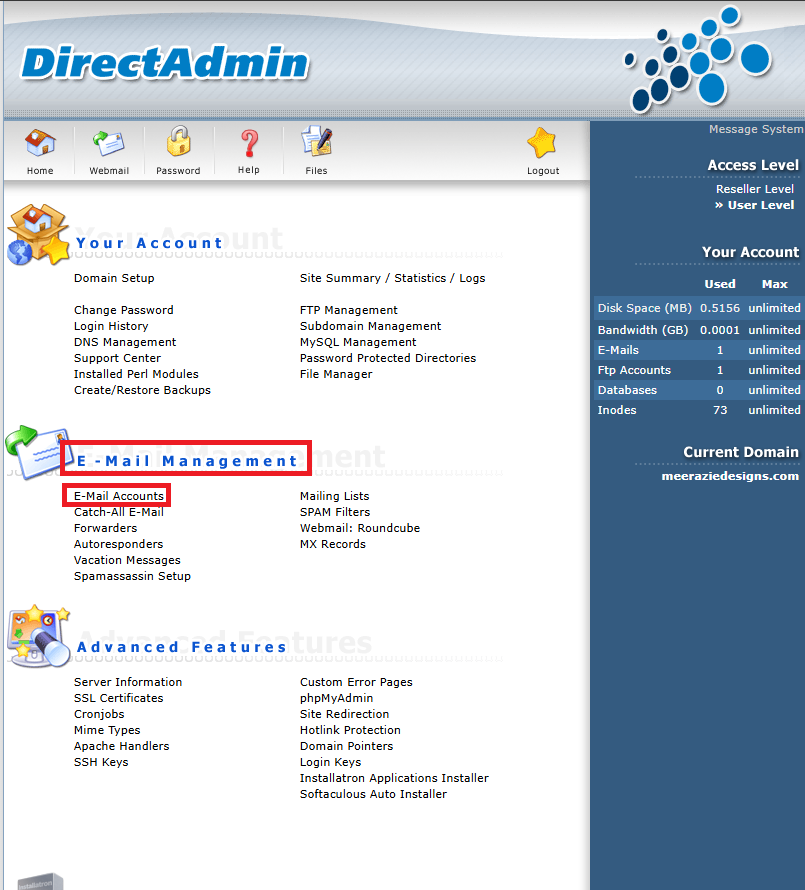Image resolution: width=805 pixels, height=890 pixels.
Task: Open SPAM Filters
Action: (335, 512)
